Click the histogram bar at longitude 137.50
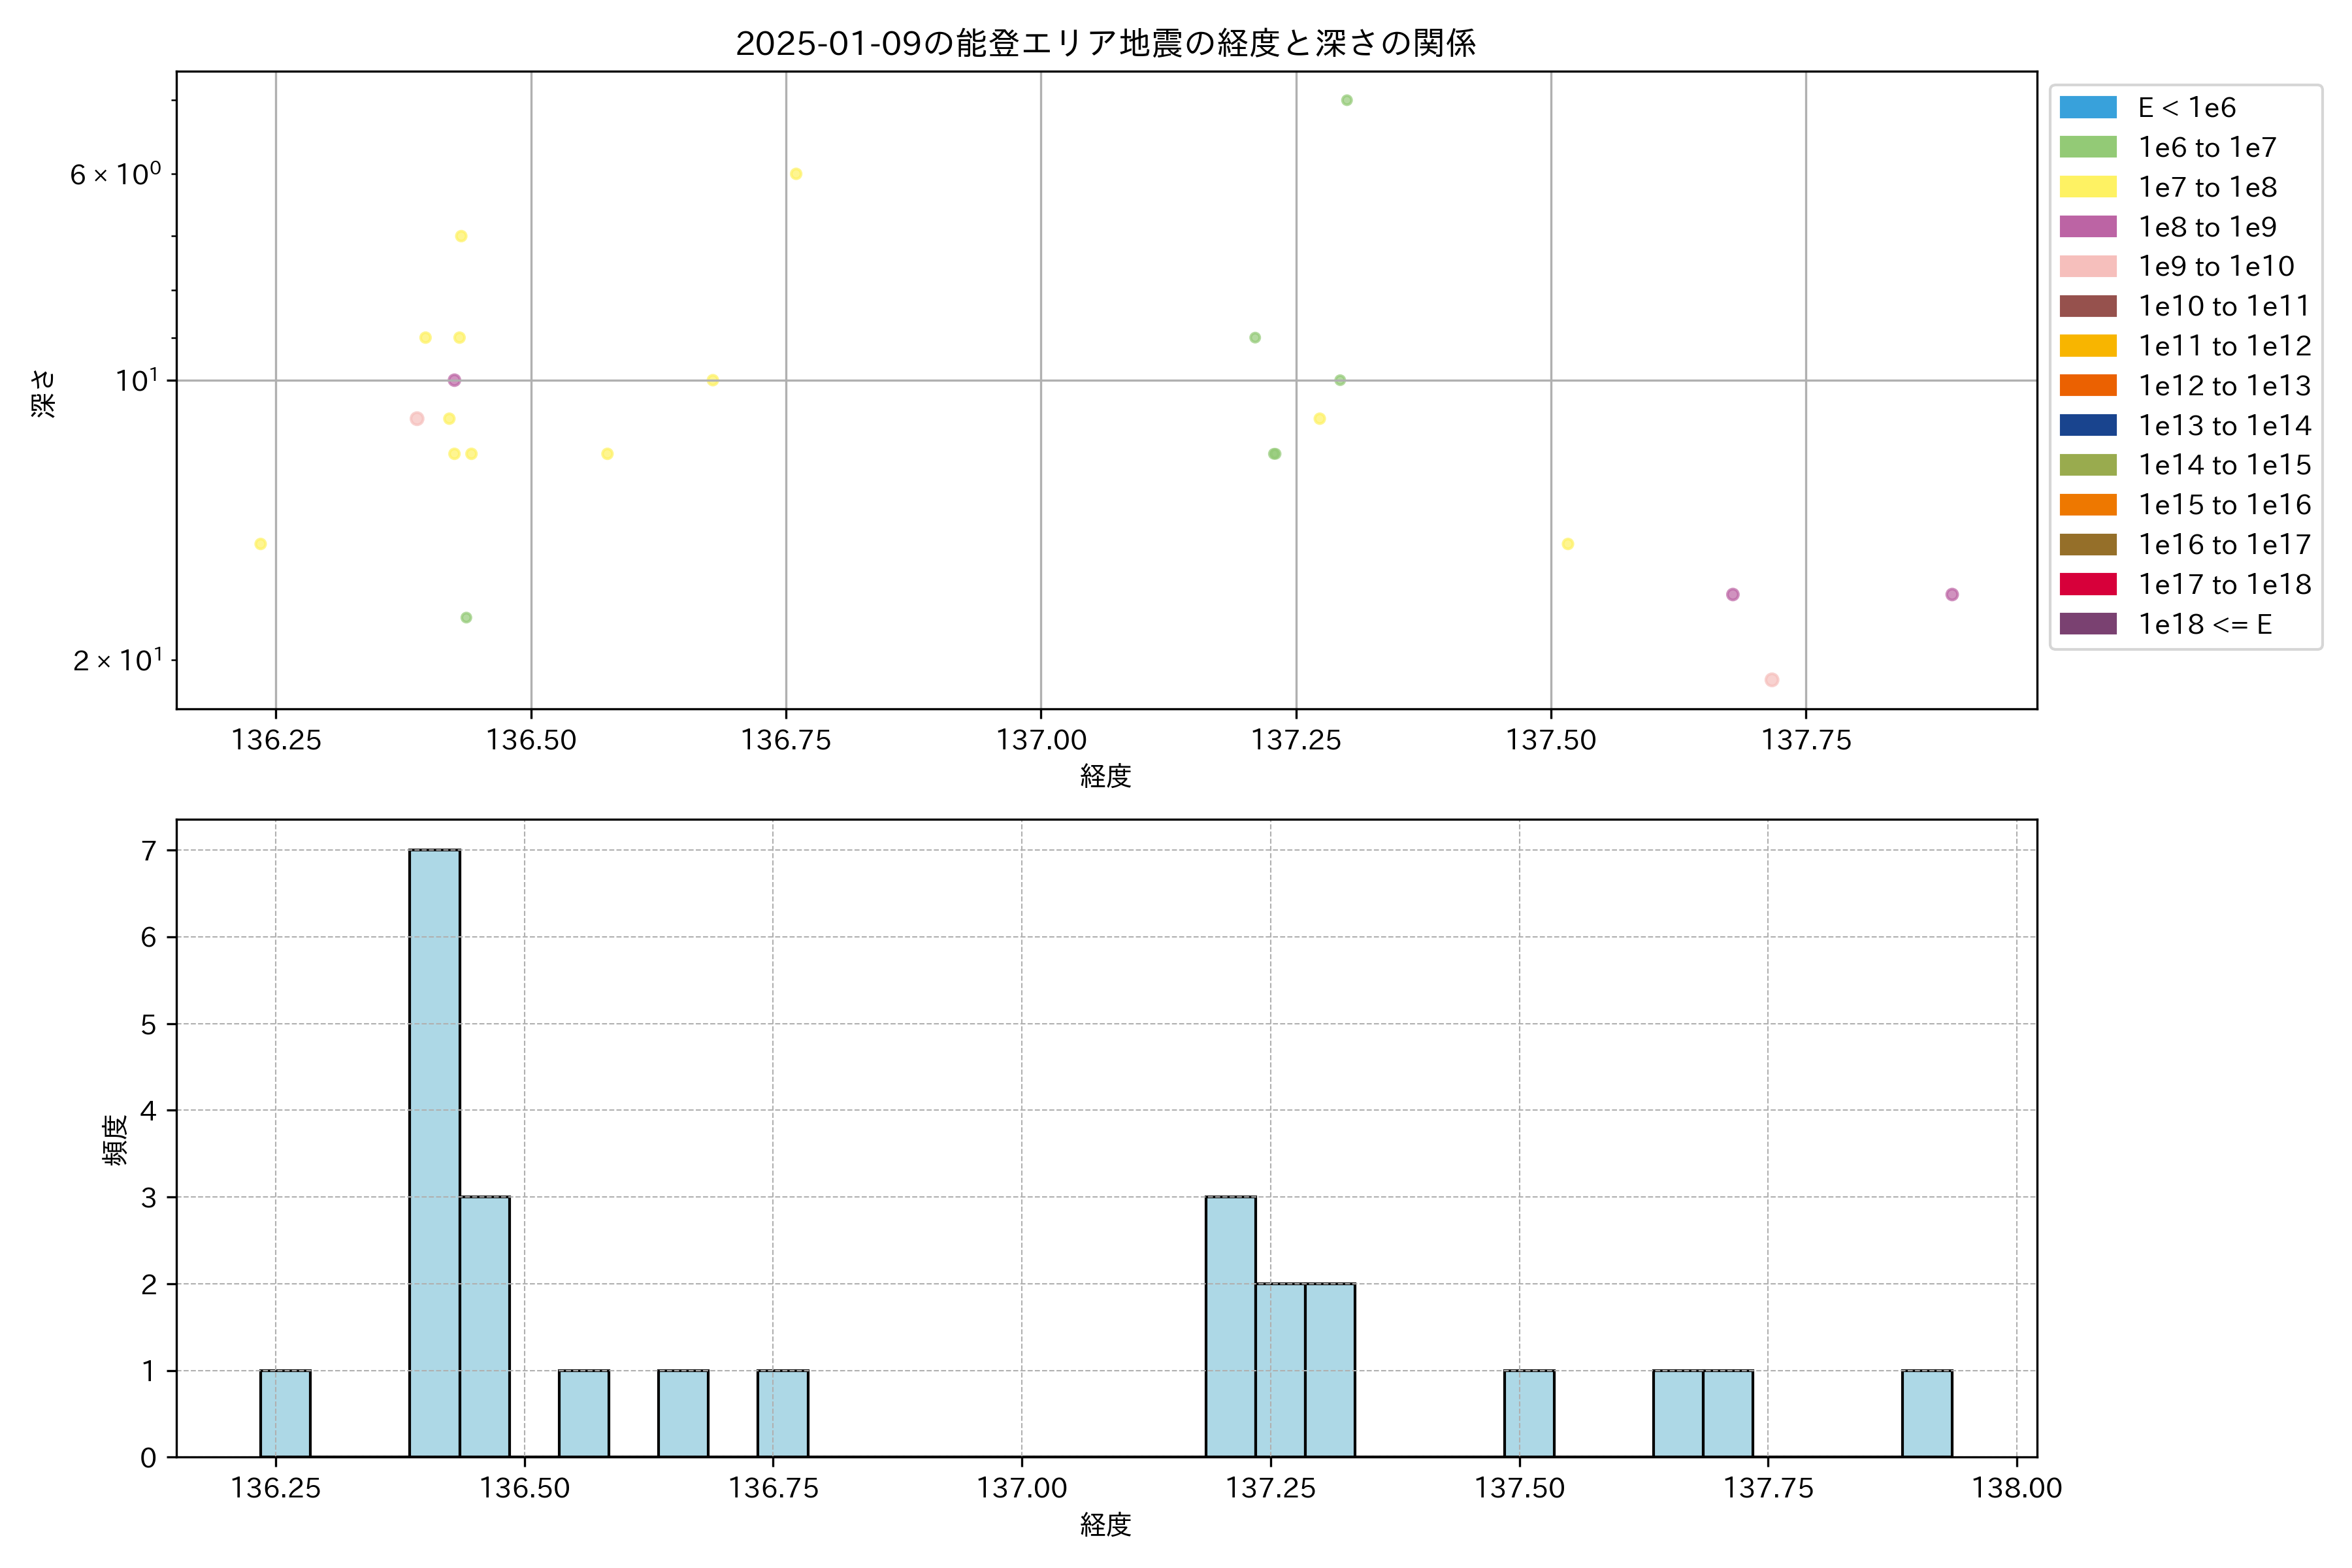 click(1529, 1413)
